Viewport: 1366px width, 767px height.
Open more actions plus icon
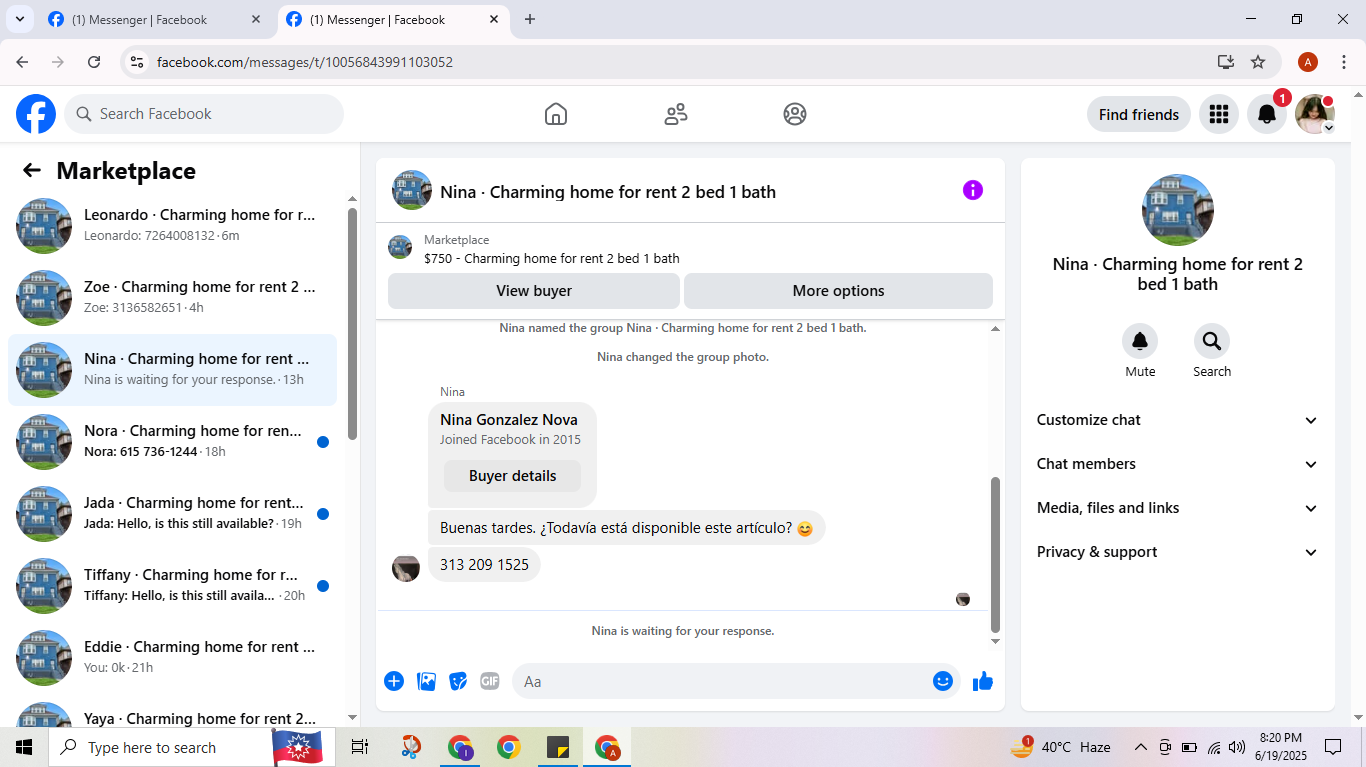tap(394, 681)
